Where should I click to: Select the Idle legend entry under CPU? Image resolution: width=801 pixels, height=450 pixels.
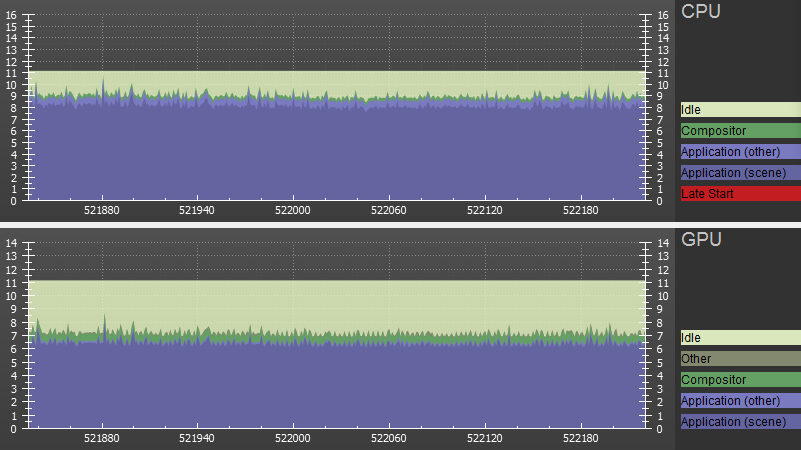pos(740,110)
